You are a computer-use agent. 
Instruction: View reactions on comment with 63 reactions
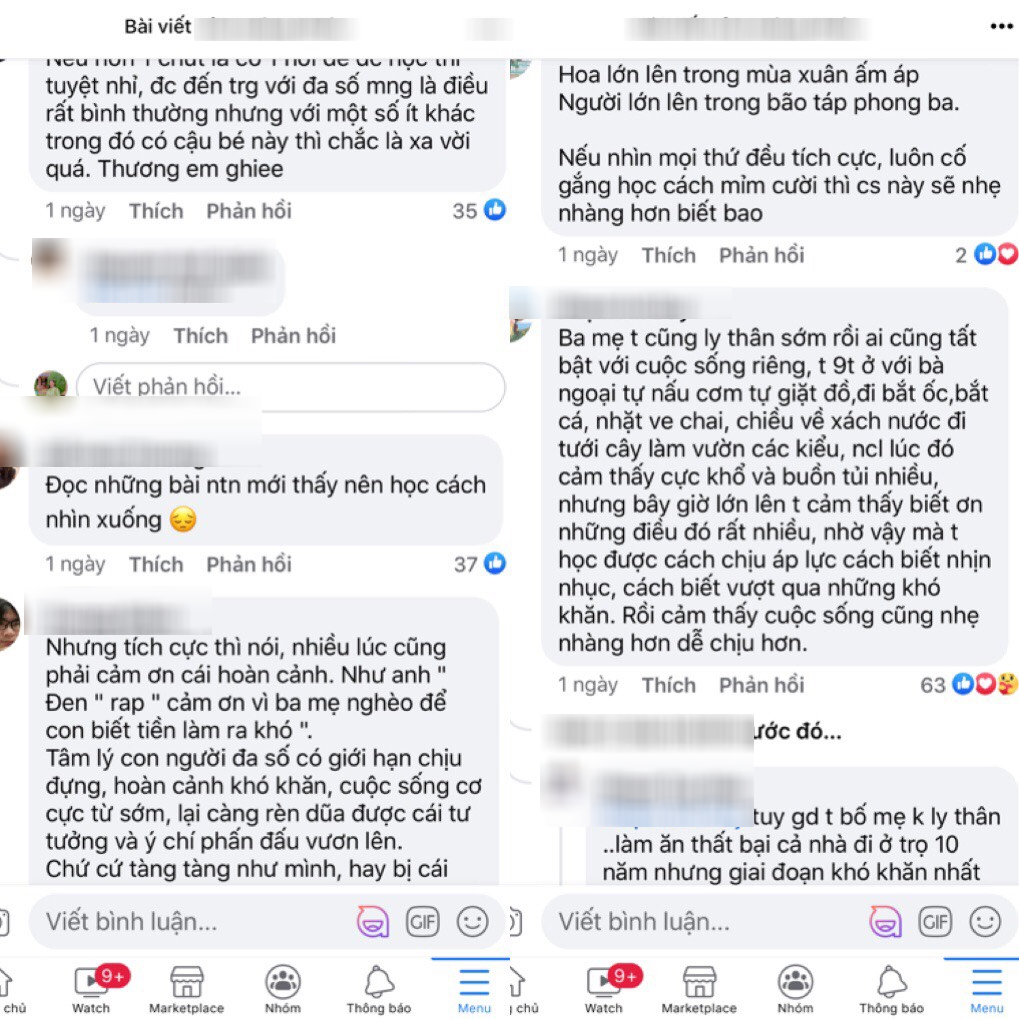pyautogui.click(x=968, y=684)
